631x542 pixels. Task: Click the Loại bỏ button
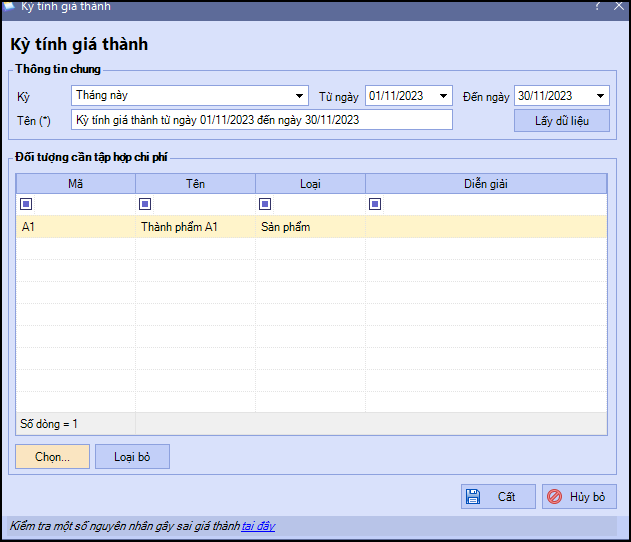[x=132, y=457]
